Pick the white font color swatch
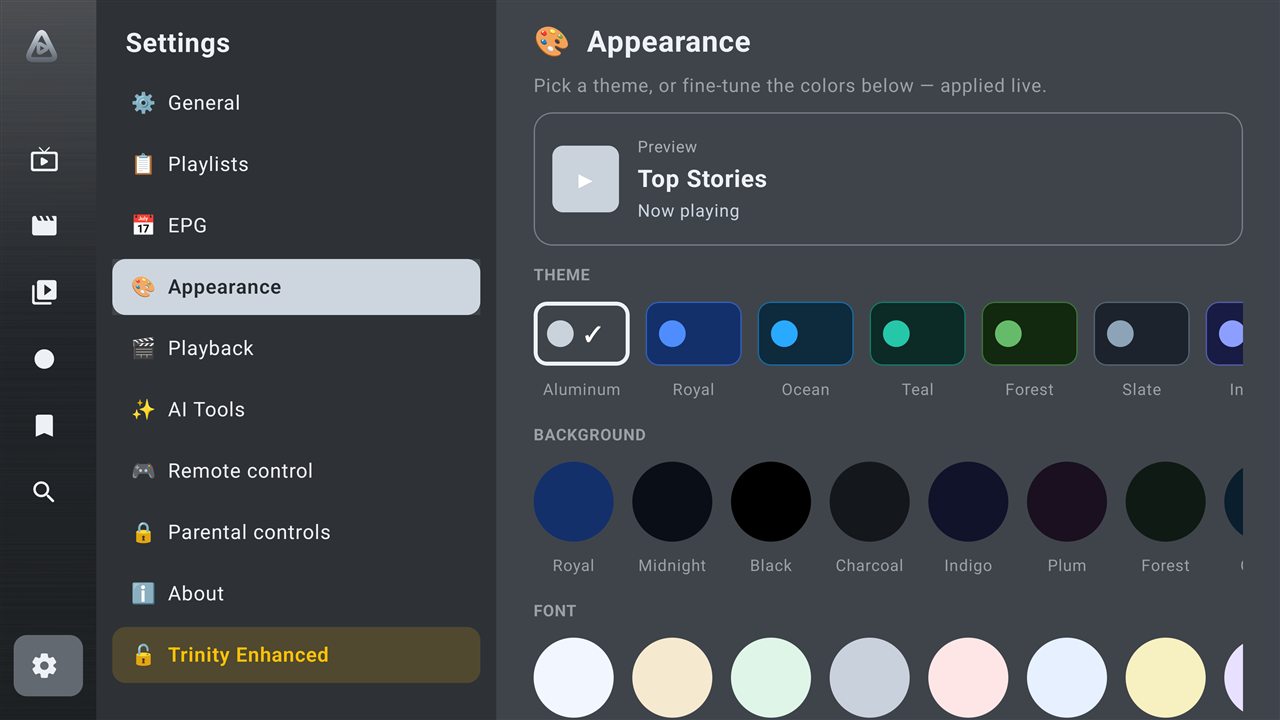The image size is (1280, 720). coord(573,678)
